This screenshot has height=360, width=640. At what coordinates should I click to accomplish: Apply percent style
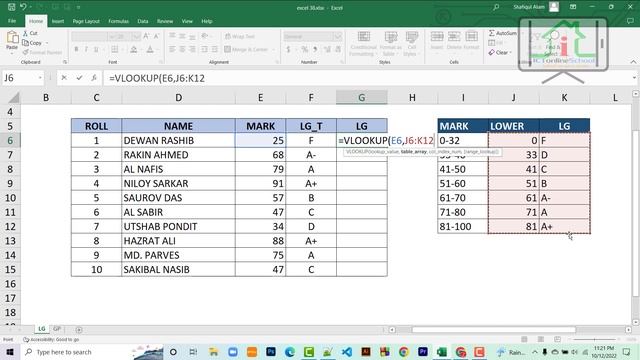[304, 49]
